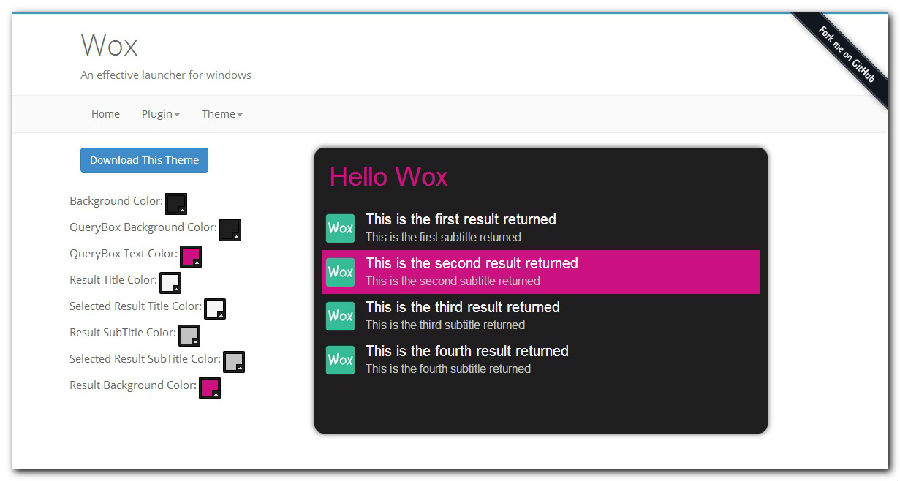Click the Download This Theme button
The width and height of the screenshot is (900, 481).
pyautogui.click(x=144, y=160)
